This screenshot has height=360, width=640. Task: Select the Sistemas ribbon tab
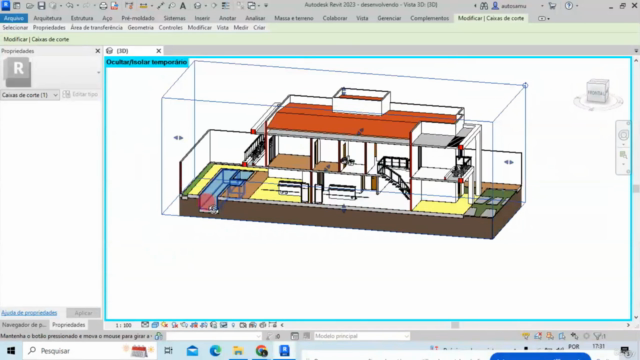[174, 18]
